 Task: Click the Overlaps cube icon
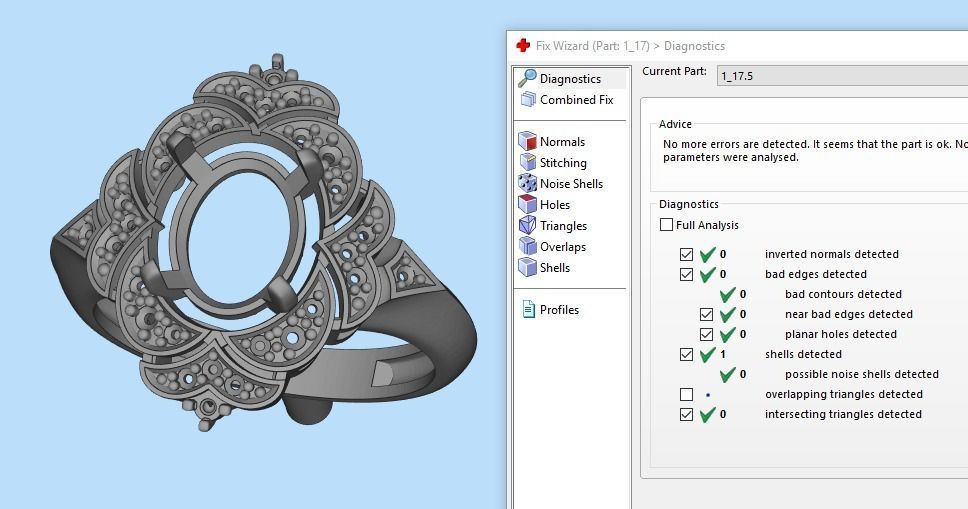(527, 246)
